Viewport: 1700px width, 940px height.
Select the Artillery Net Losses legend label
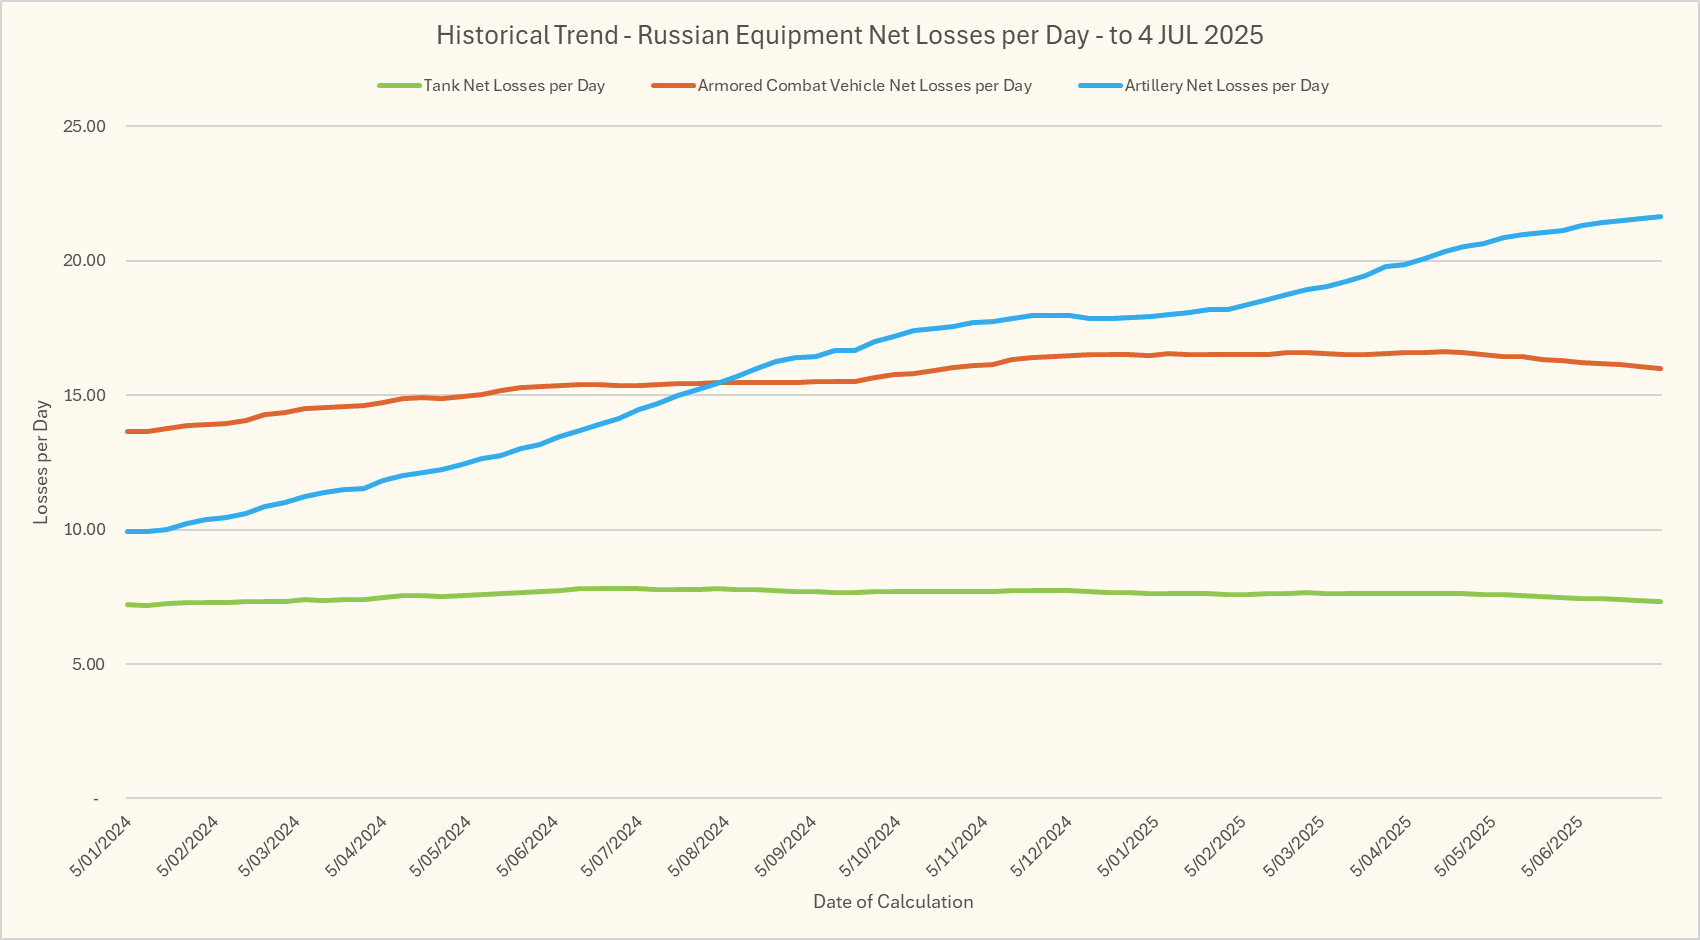tap(1226, 86)
